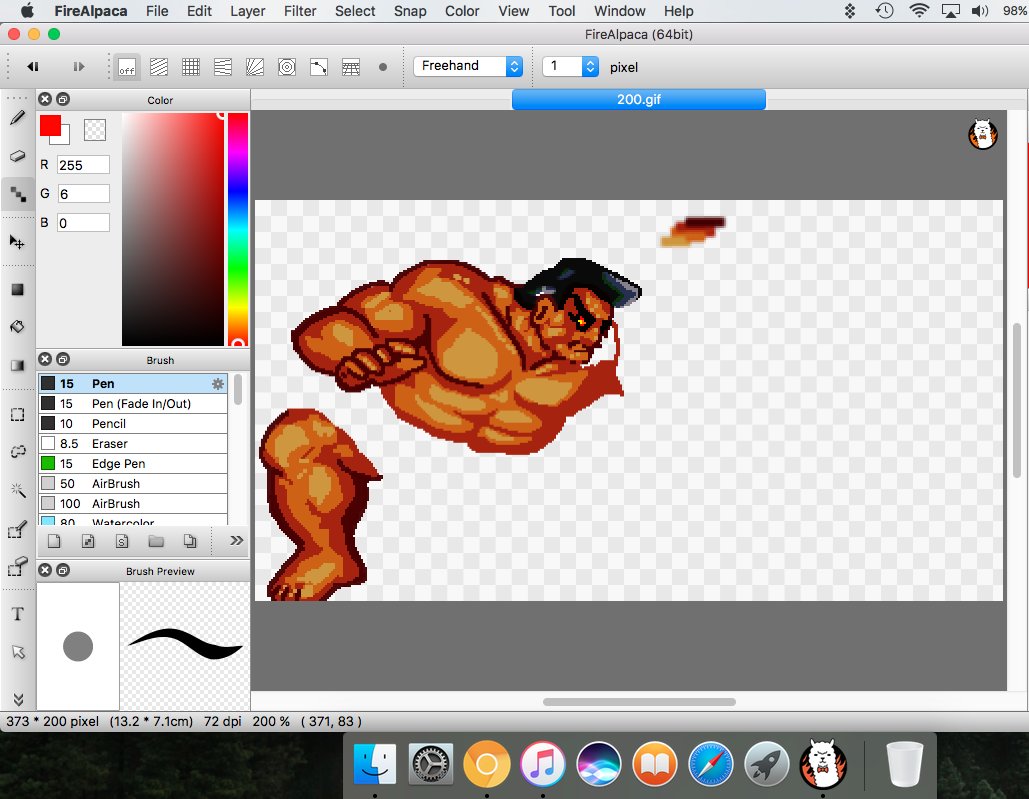Close the Color panel
Viewport: 1029px width, 799px height.
point(45,99)
